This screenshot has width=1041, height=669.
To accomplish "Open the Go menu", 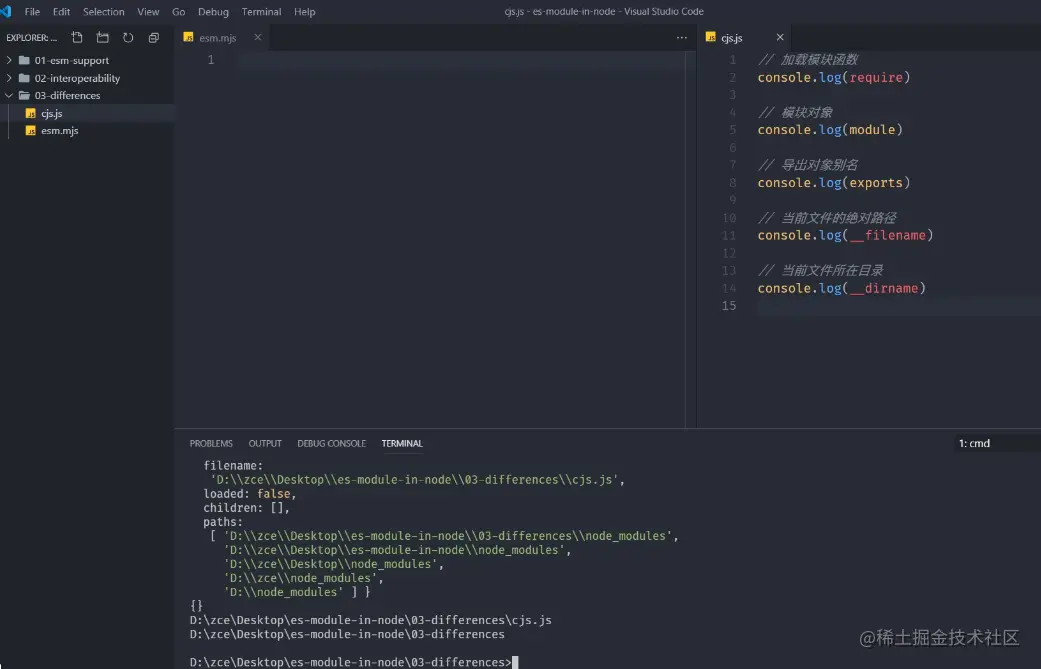I will [x=179, y=12].
